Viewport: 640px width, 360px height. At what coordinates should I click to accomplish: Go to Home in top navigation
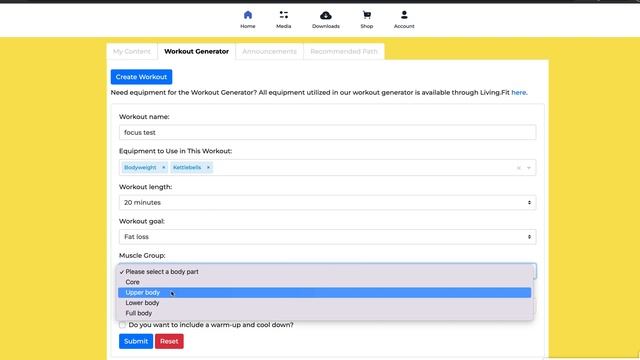click(247, 20)
